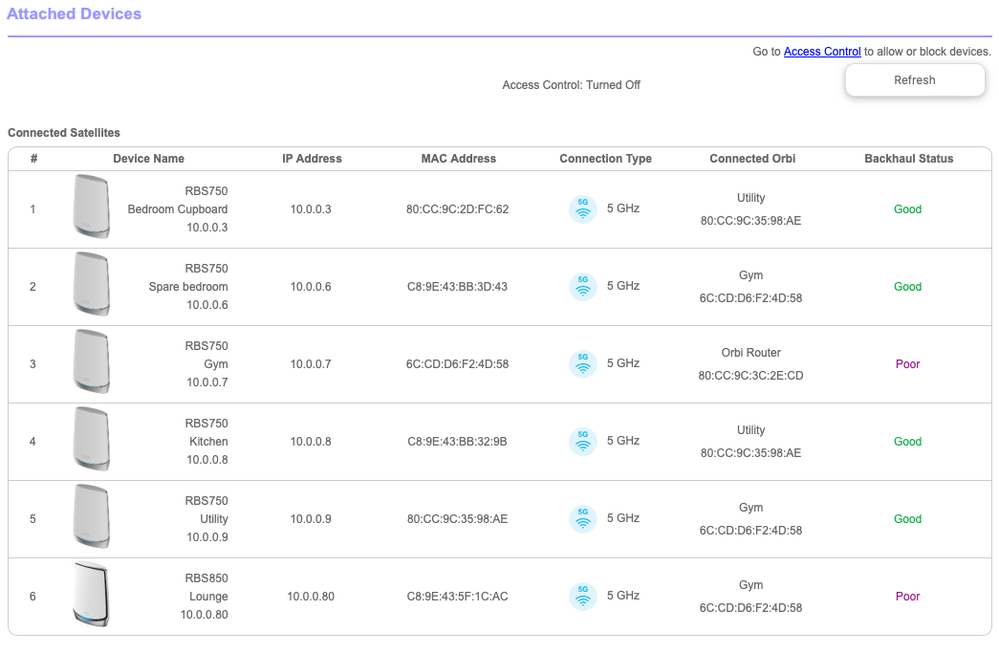The width and height of the screenshot is (999, 655).
Task: Click connected Orbi MAC 80:CC:9C:3C:2E:CD
Action: pos(751,375)
